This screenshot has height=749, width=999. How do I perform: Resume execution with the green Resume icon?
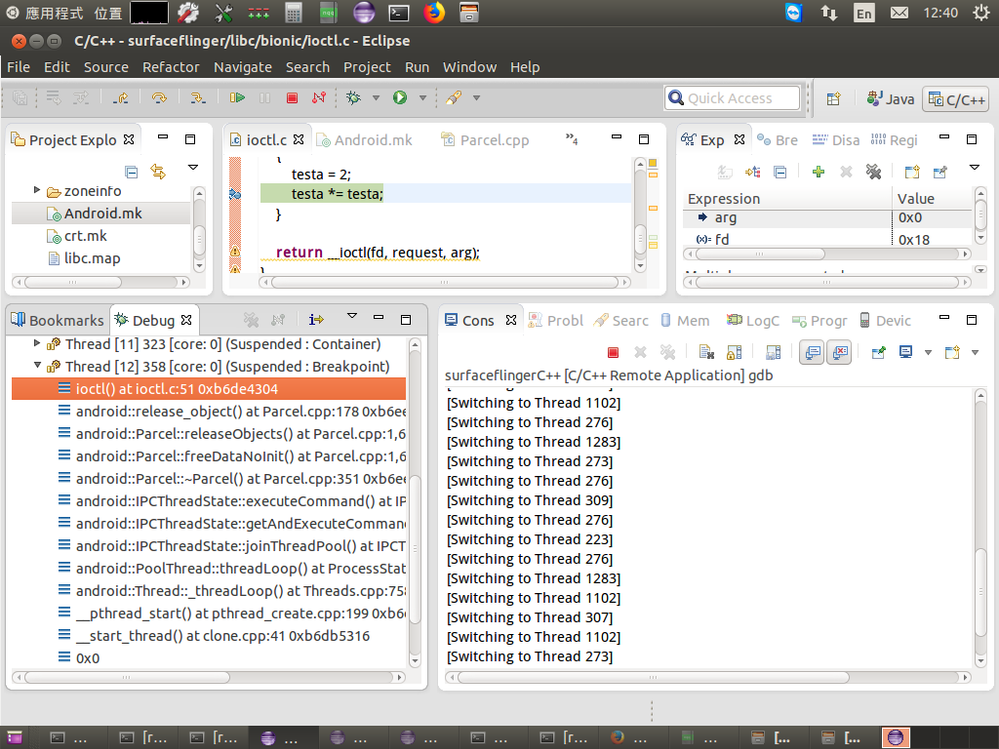coord(237,98)
